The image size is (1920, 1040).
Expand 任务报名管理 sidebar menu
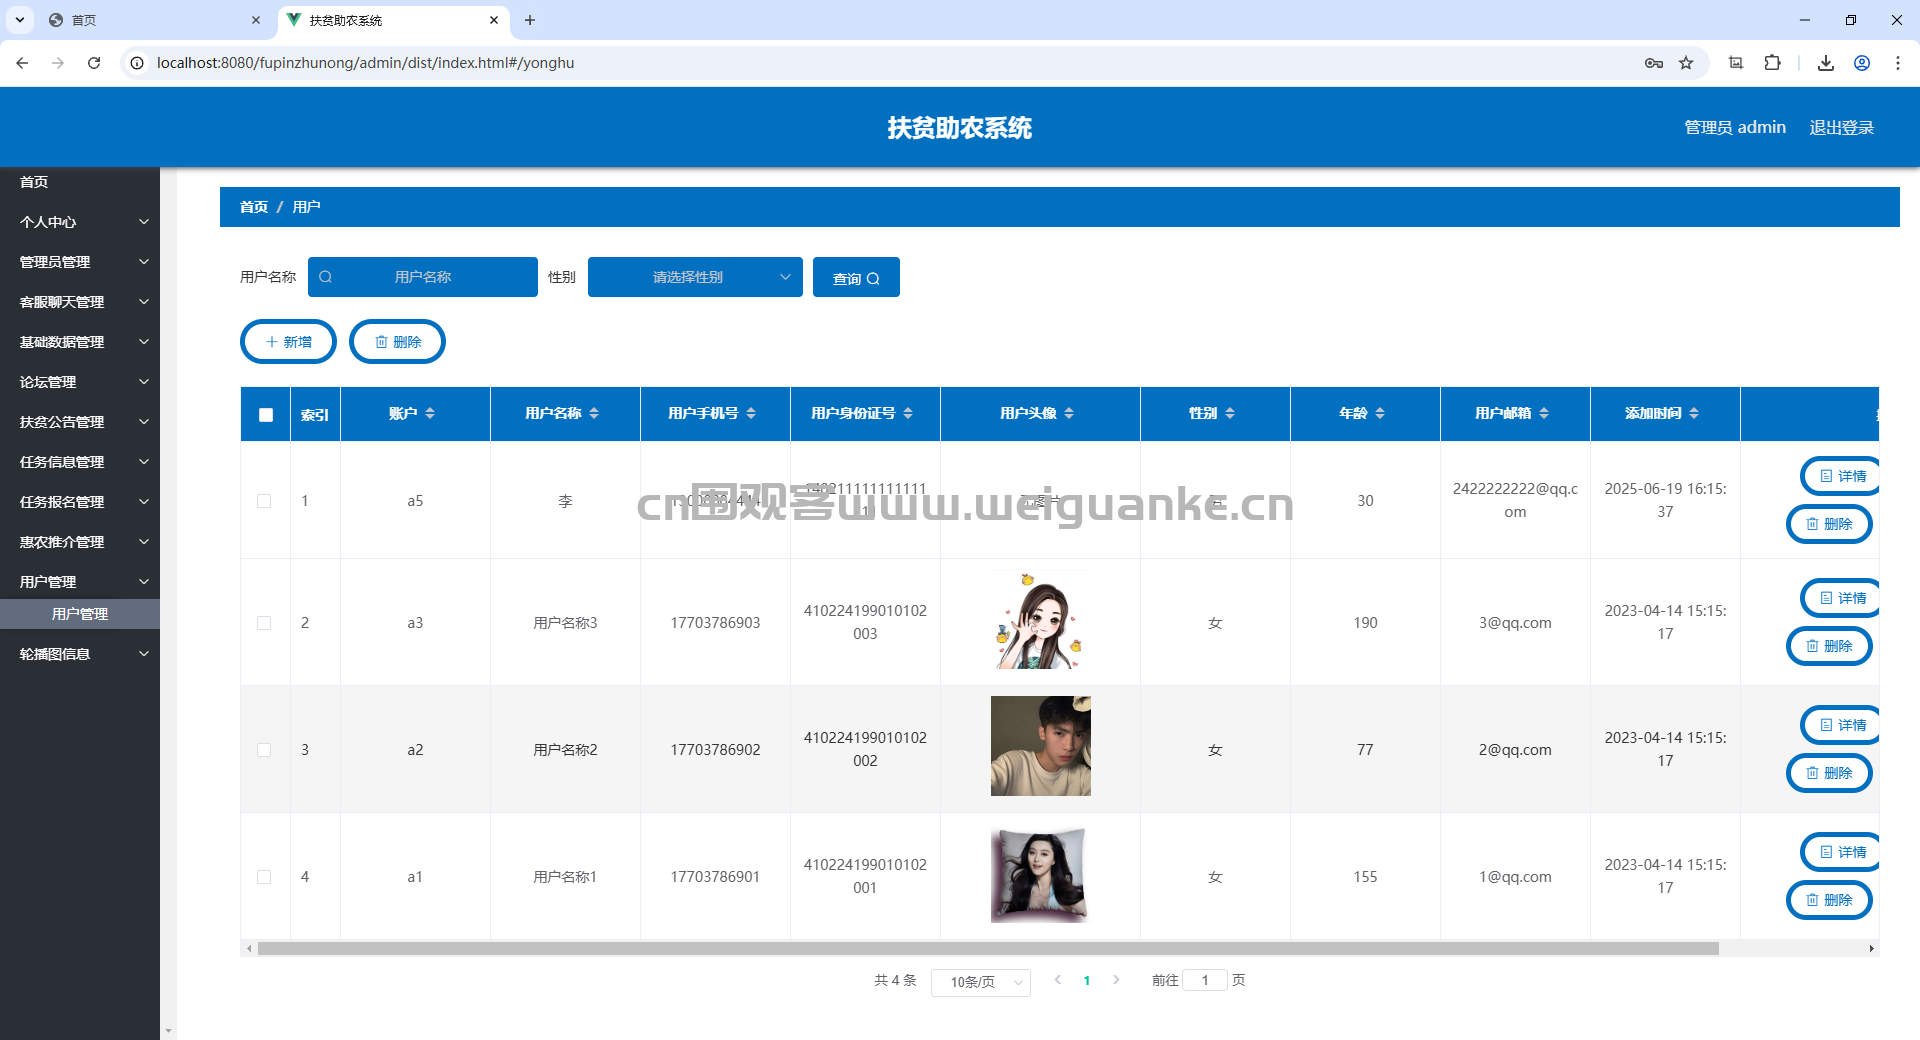pyautogui.click(x=80, y=502)
